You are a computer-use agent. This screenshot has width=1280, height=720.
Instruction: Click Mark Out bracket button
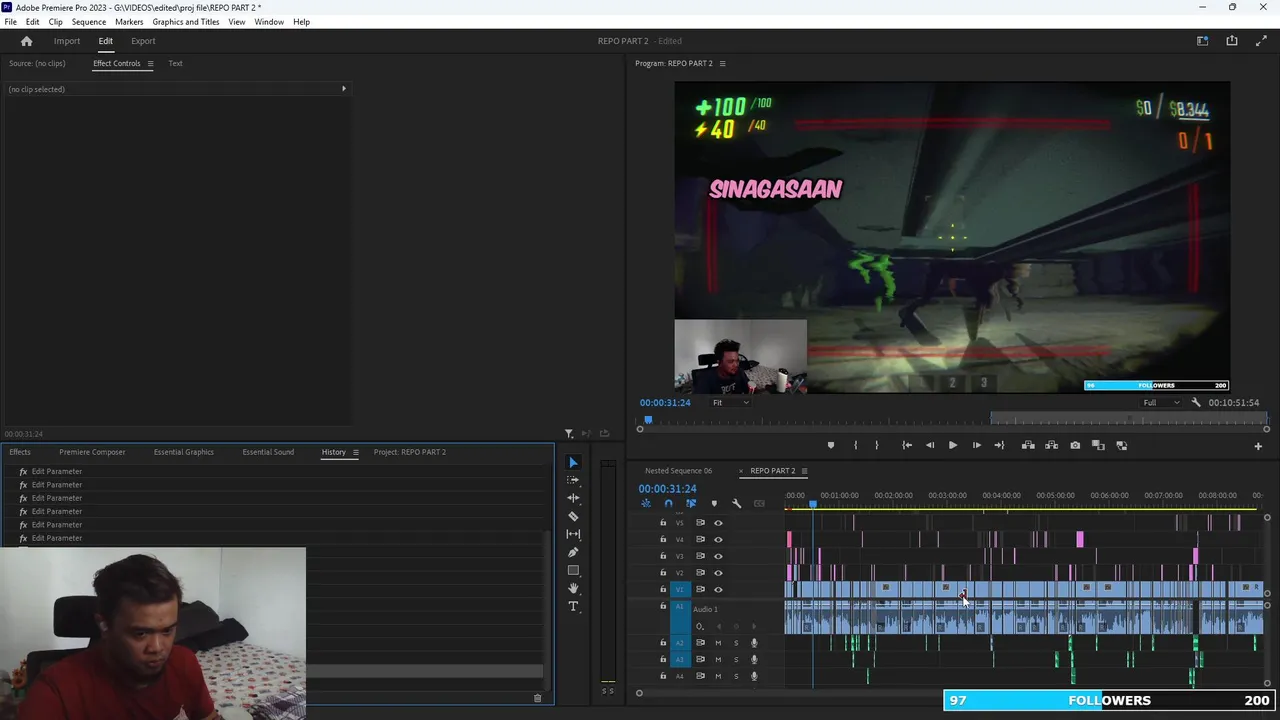point(877,445)
